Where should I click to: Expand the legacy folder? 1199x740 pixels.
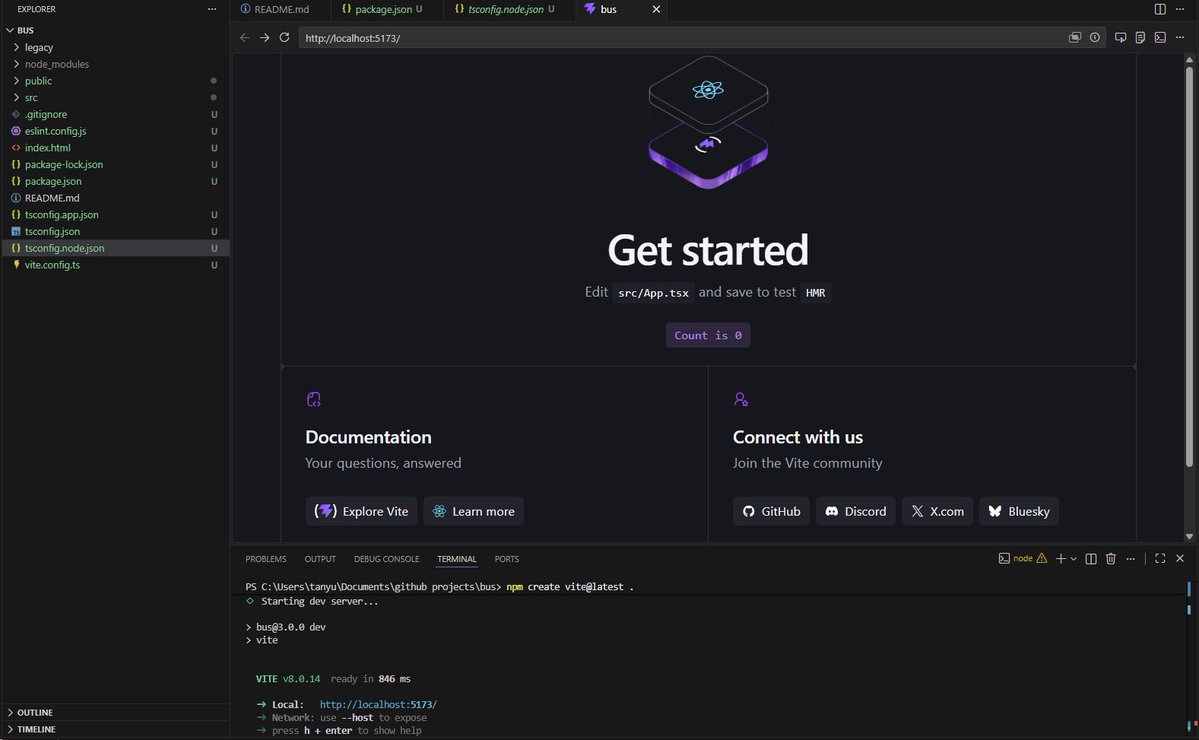point(115,47)
